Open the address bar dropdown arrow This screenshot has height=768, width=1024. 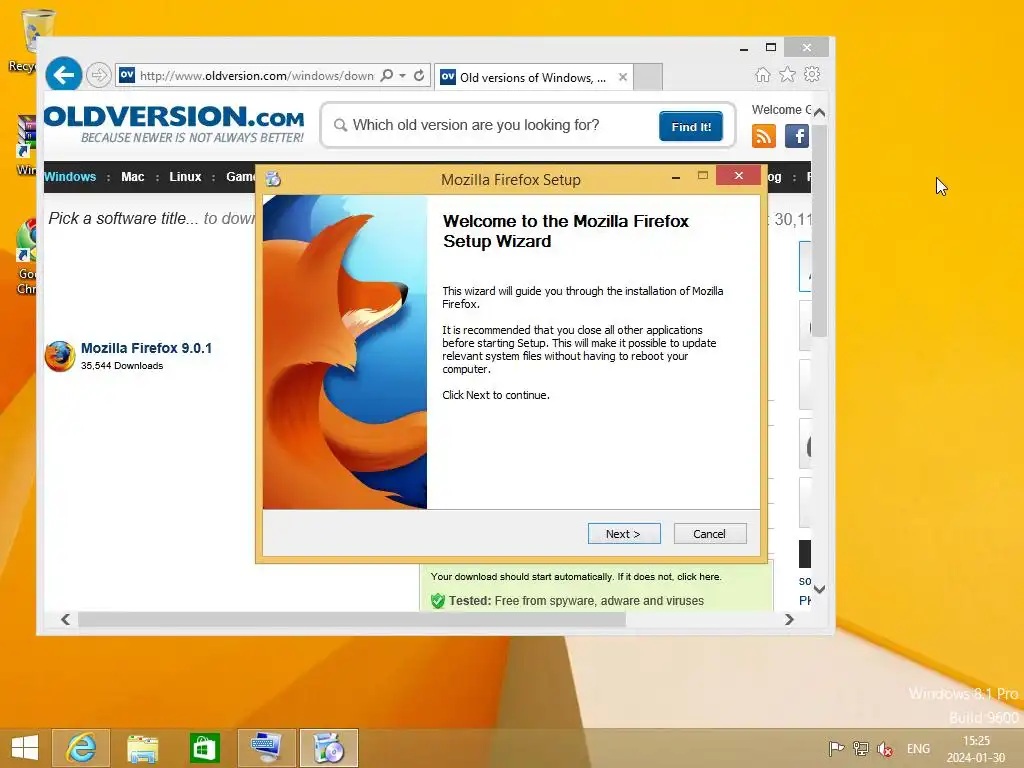[402, 75]
